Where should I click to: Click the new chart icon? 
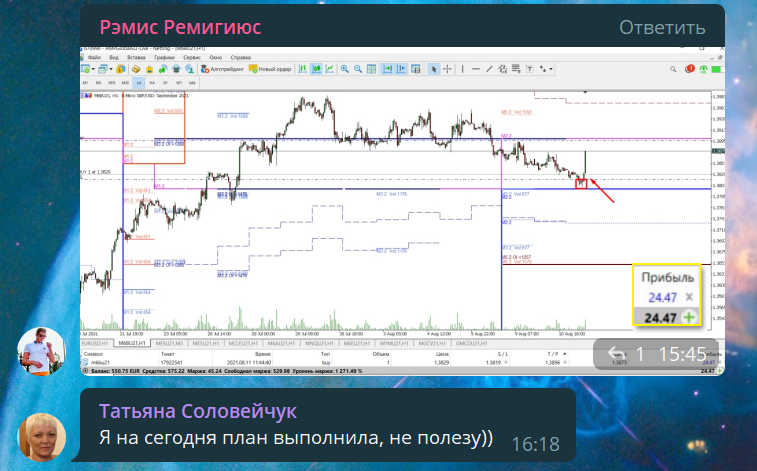click(85, 69)
